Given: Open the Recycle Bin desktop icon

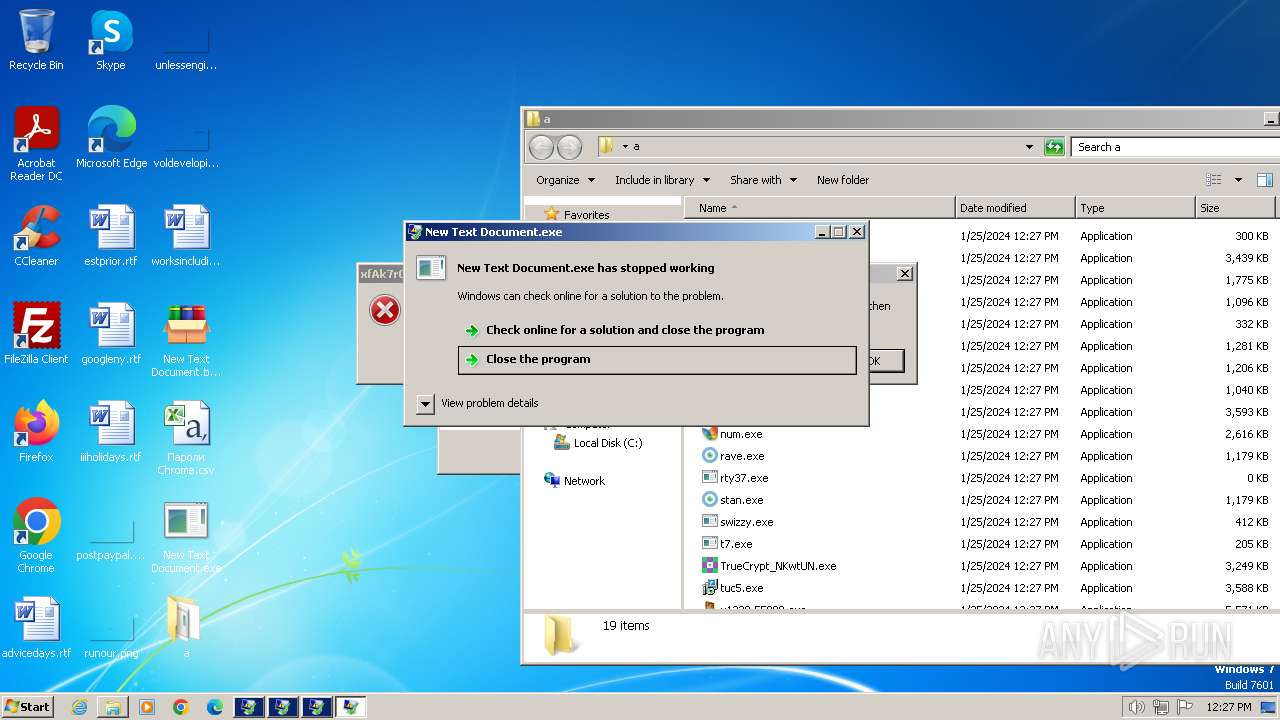Looking at the screenshot, I should [x=36, y=40].
